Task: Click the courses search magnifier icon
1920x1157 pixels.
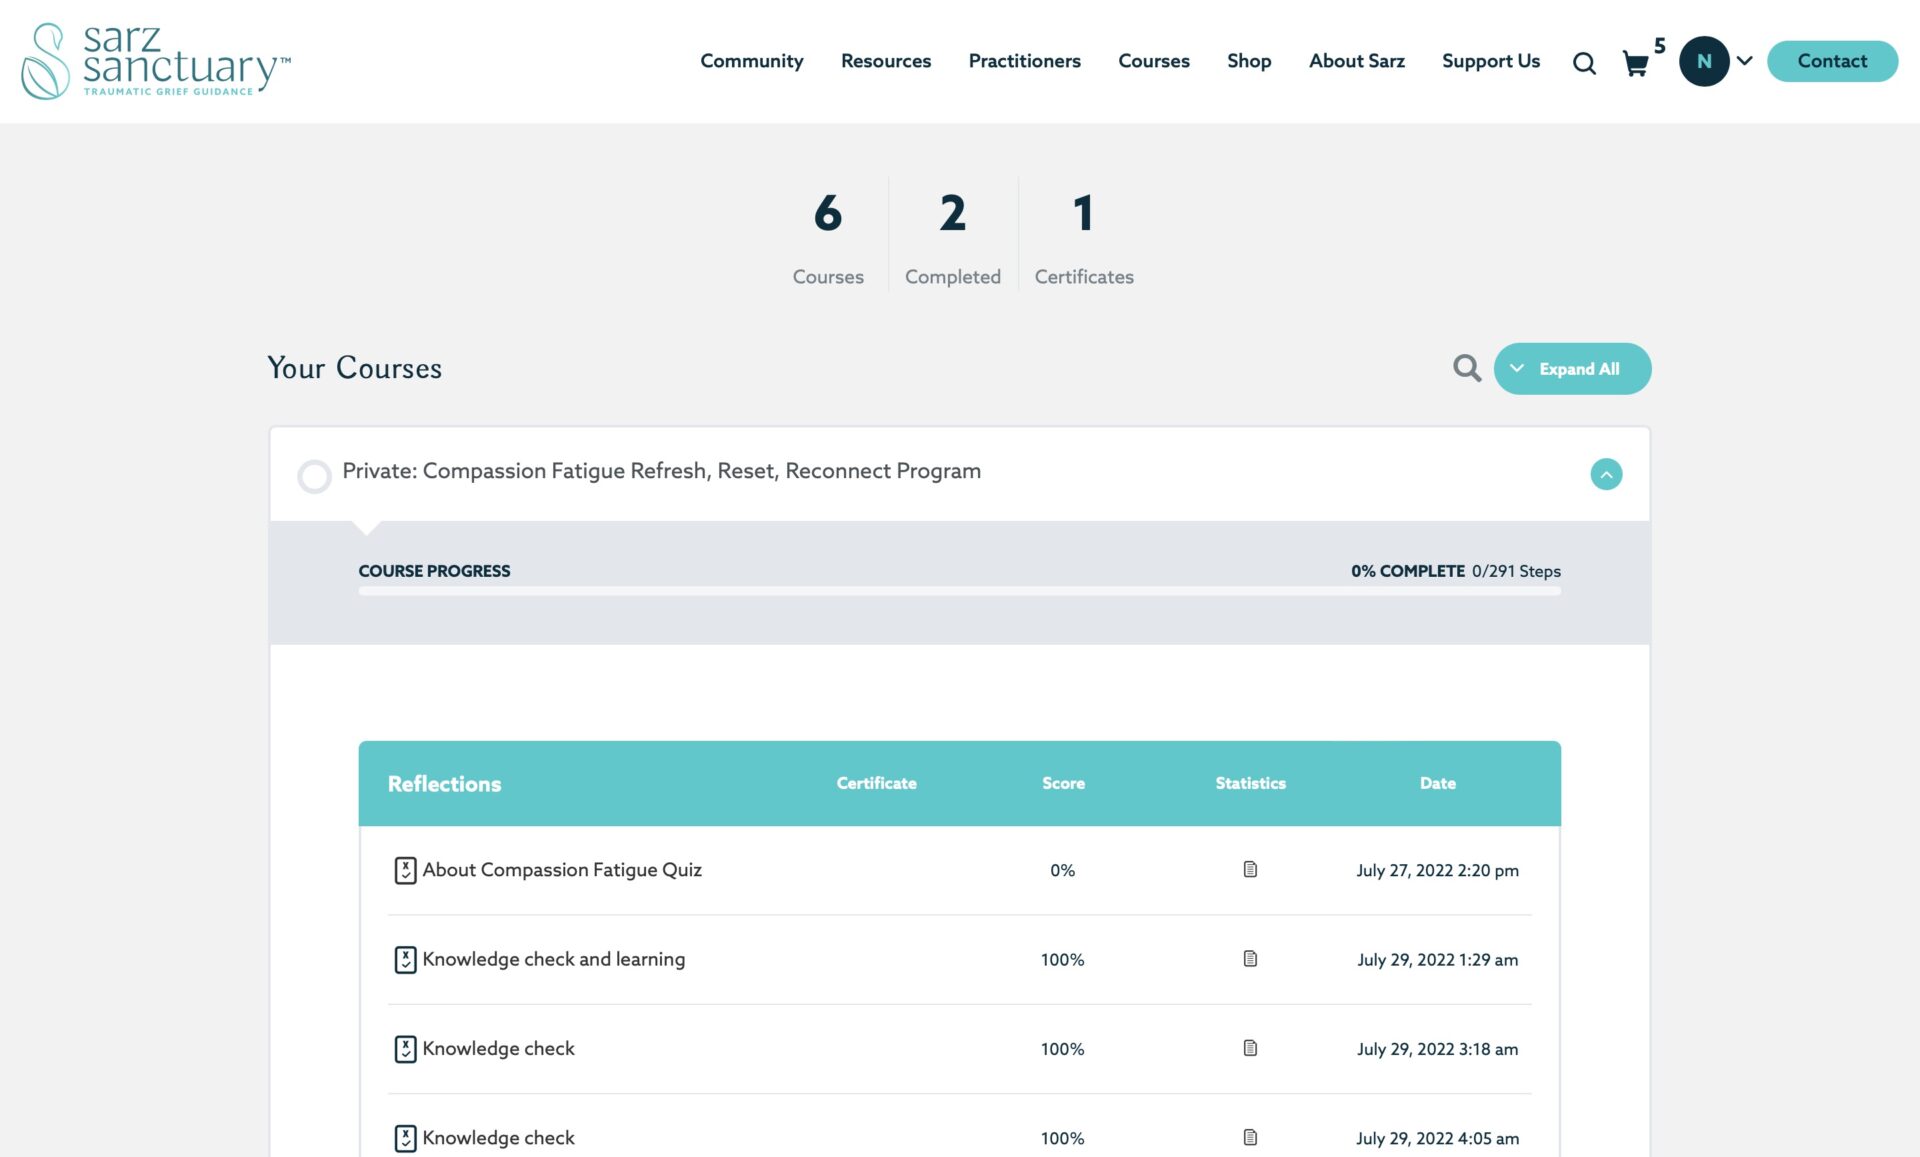Action: pyautogui.click(x=1466, y=368)
